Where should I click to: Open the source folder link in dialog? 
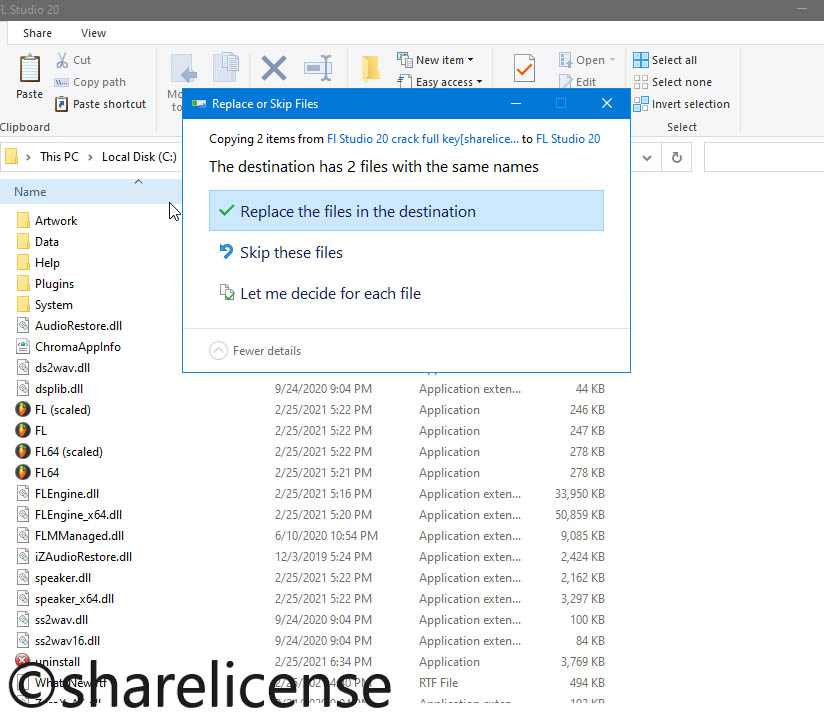[423, 139]
